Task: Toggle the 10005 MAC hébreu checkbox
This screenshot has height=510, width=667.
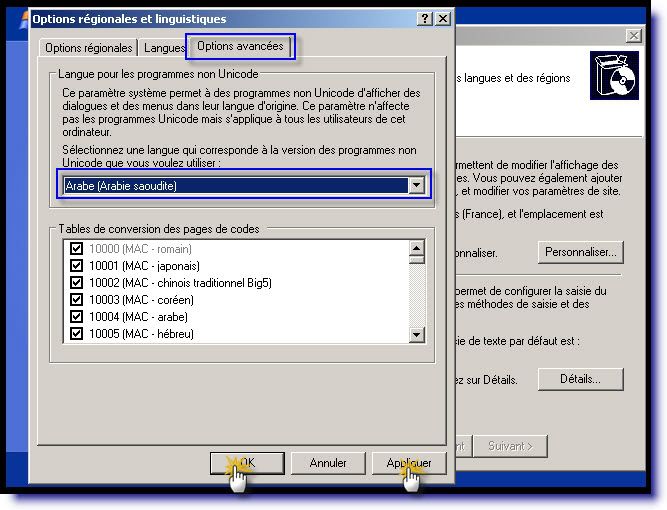Action: click(x=77, y=334)
